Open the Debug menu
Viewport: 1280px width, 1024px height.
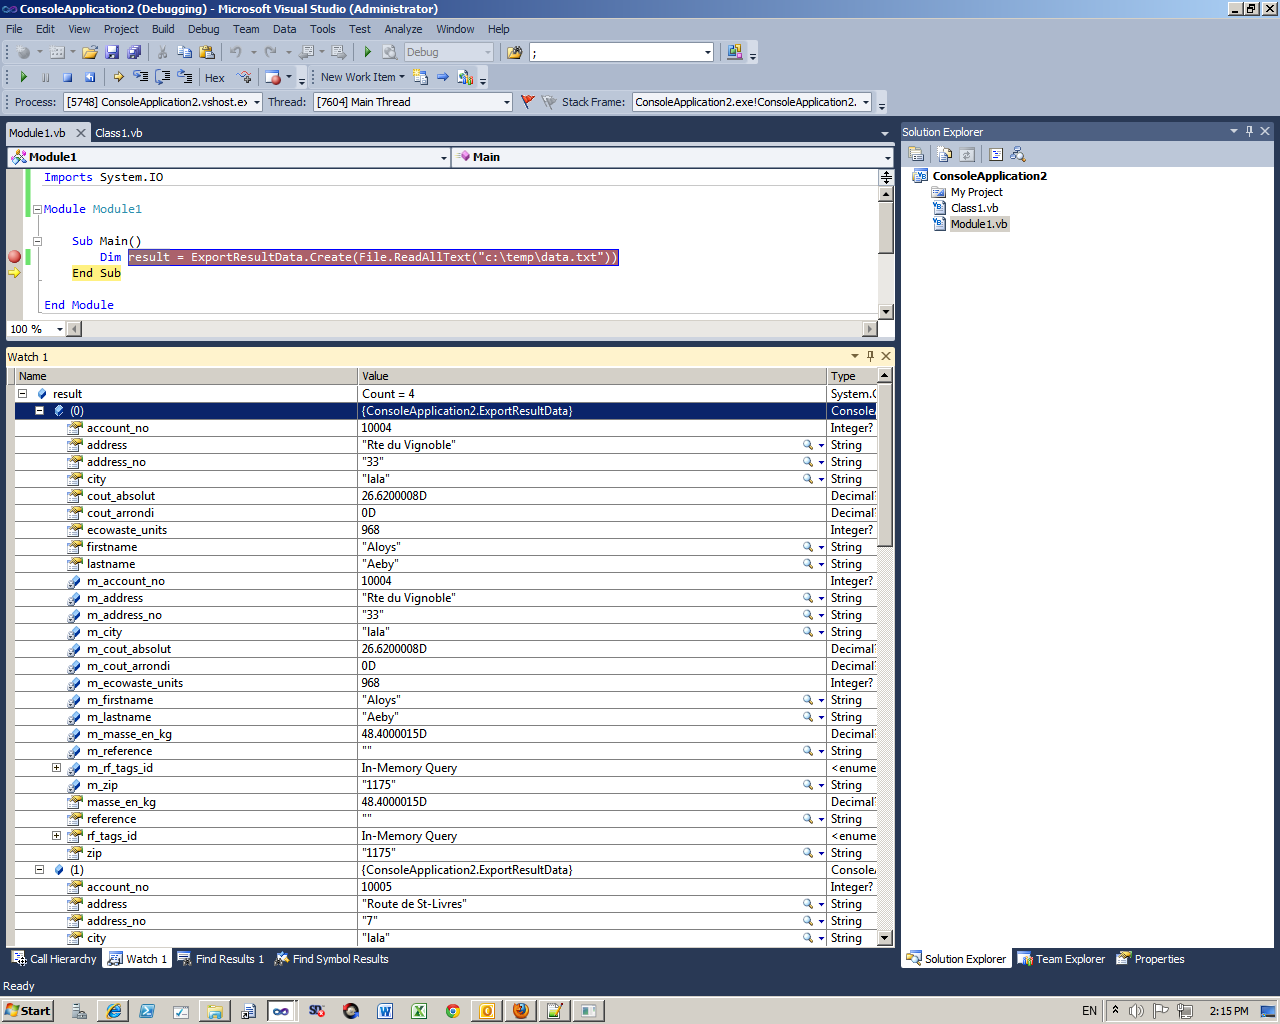coord(203,29)
